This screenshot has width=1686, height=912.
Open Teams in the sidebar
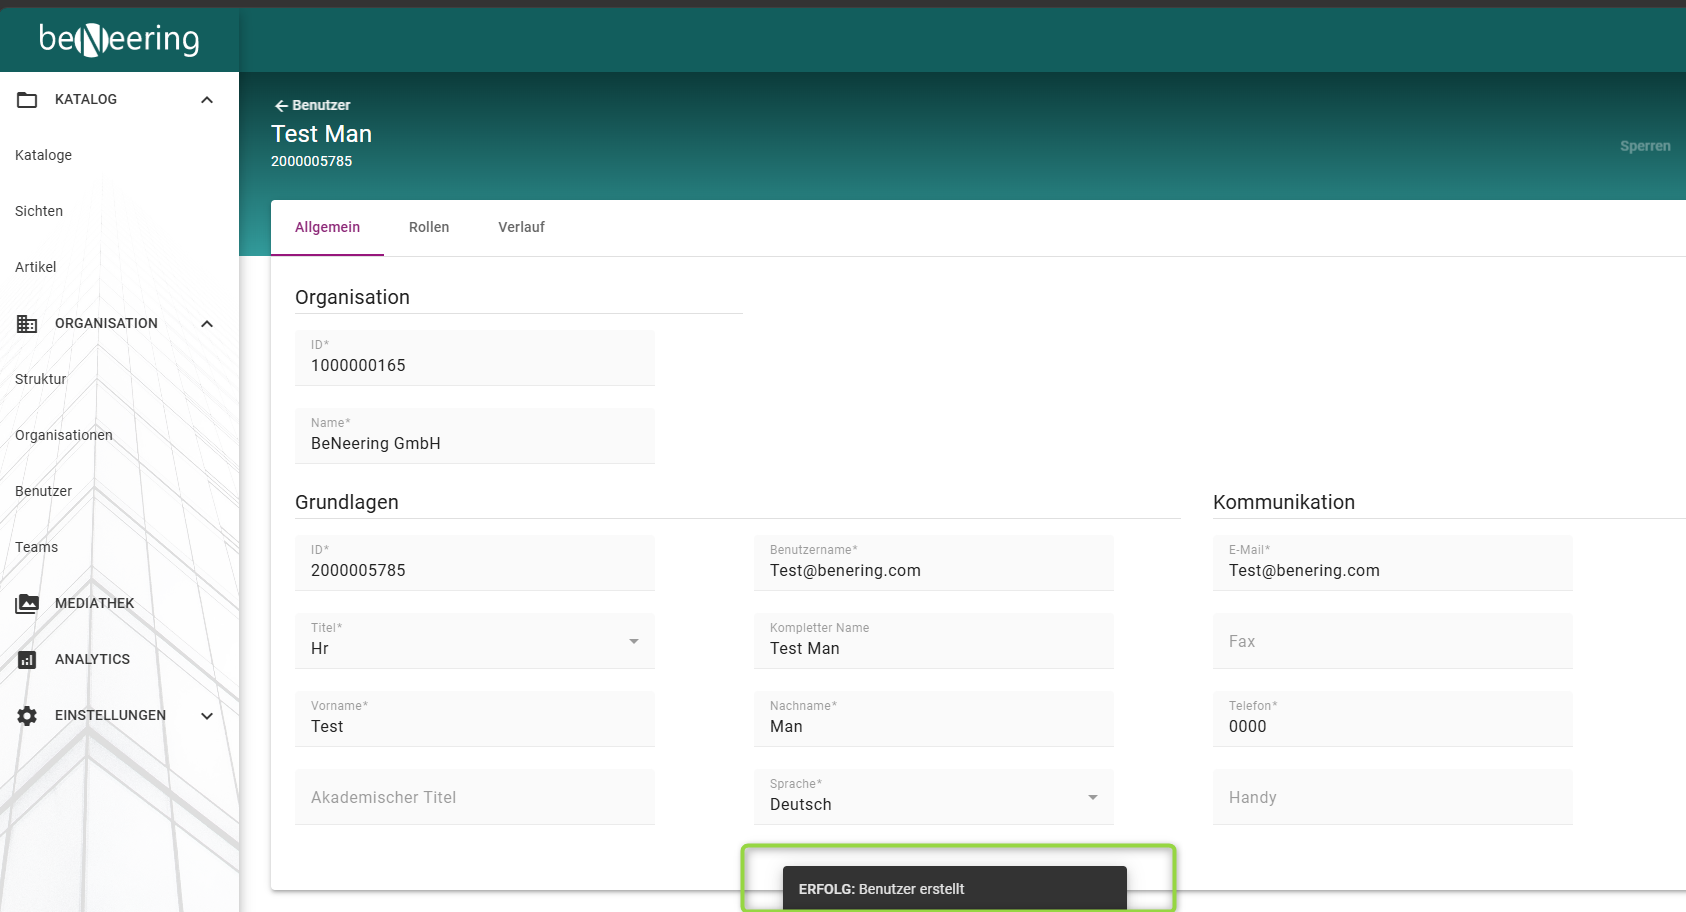coord(37,548)
